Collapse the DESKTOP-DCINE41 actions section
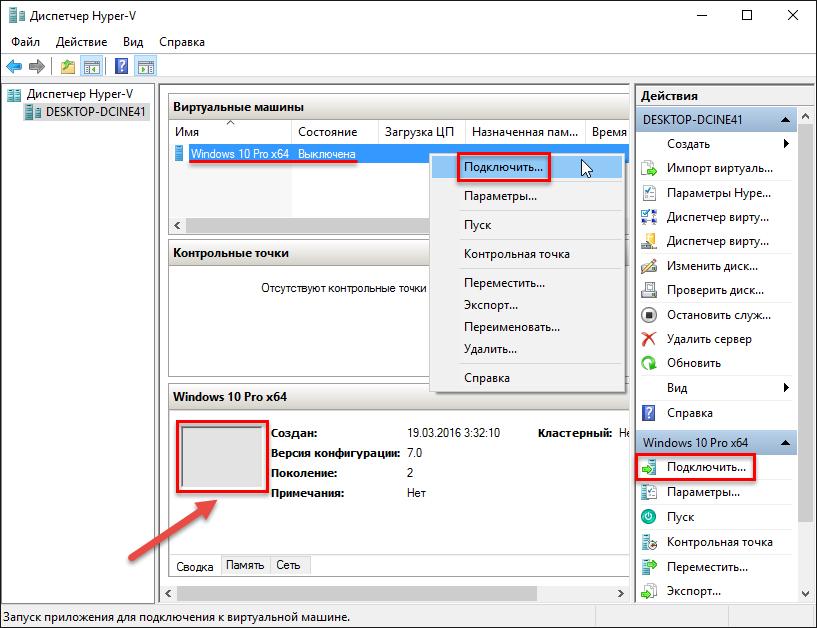The width and height of the screenshot is (817, 628). [x=786, y=120]
